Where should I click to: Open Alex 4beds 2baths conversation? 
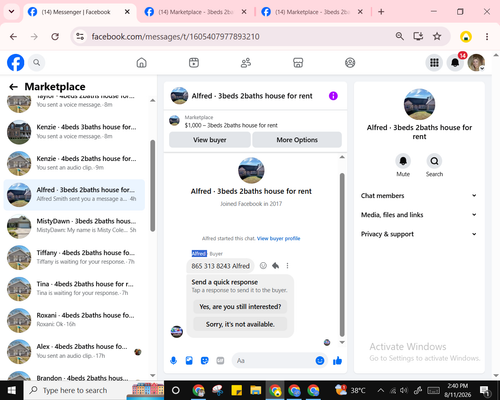tap(74, 351)
